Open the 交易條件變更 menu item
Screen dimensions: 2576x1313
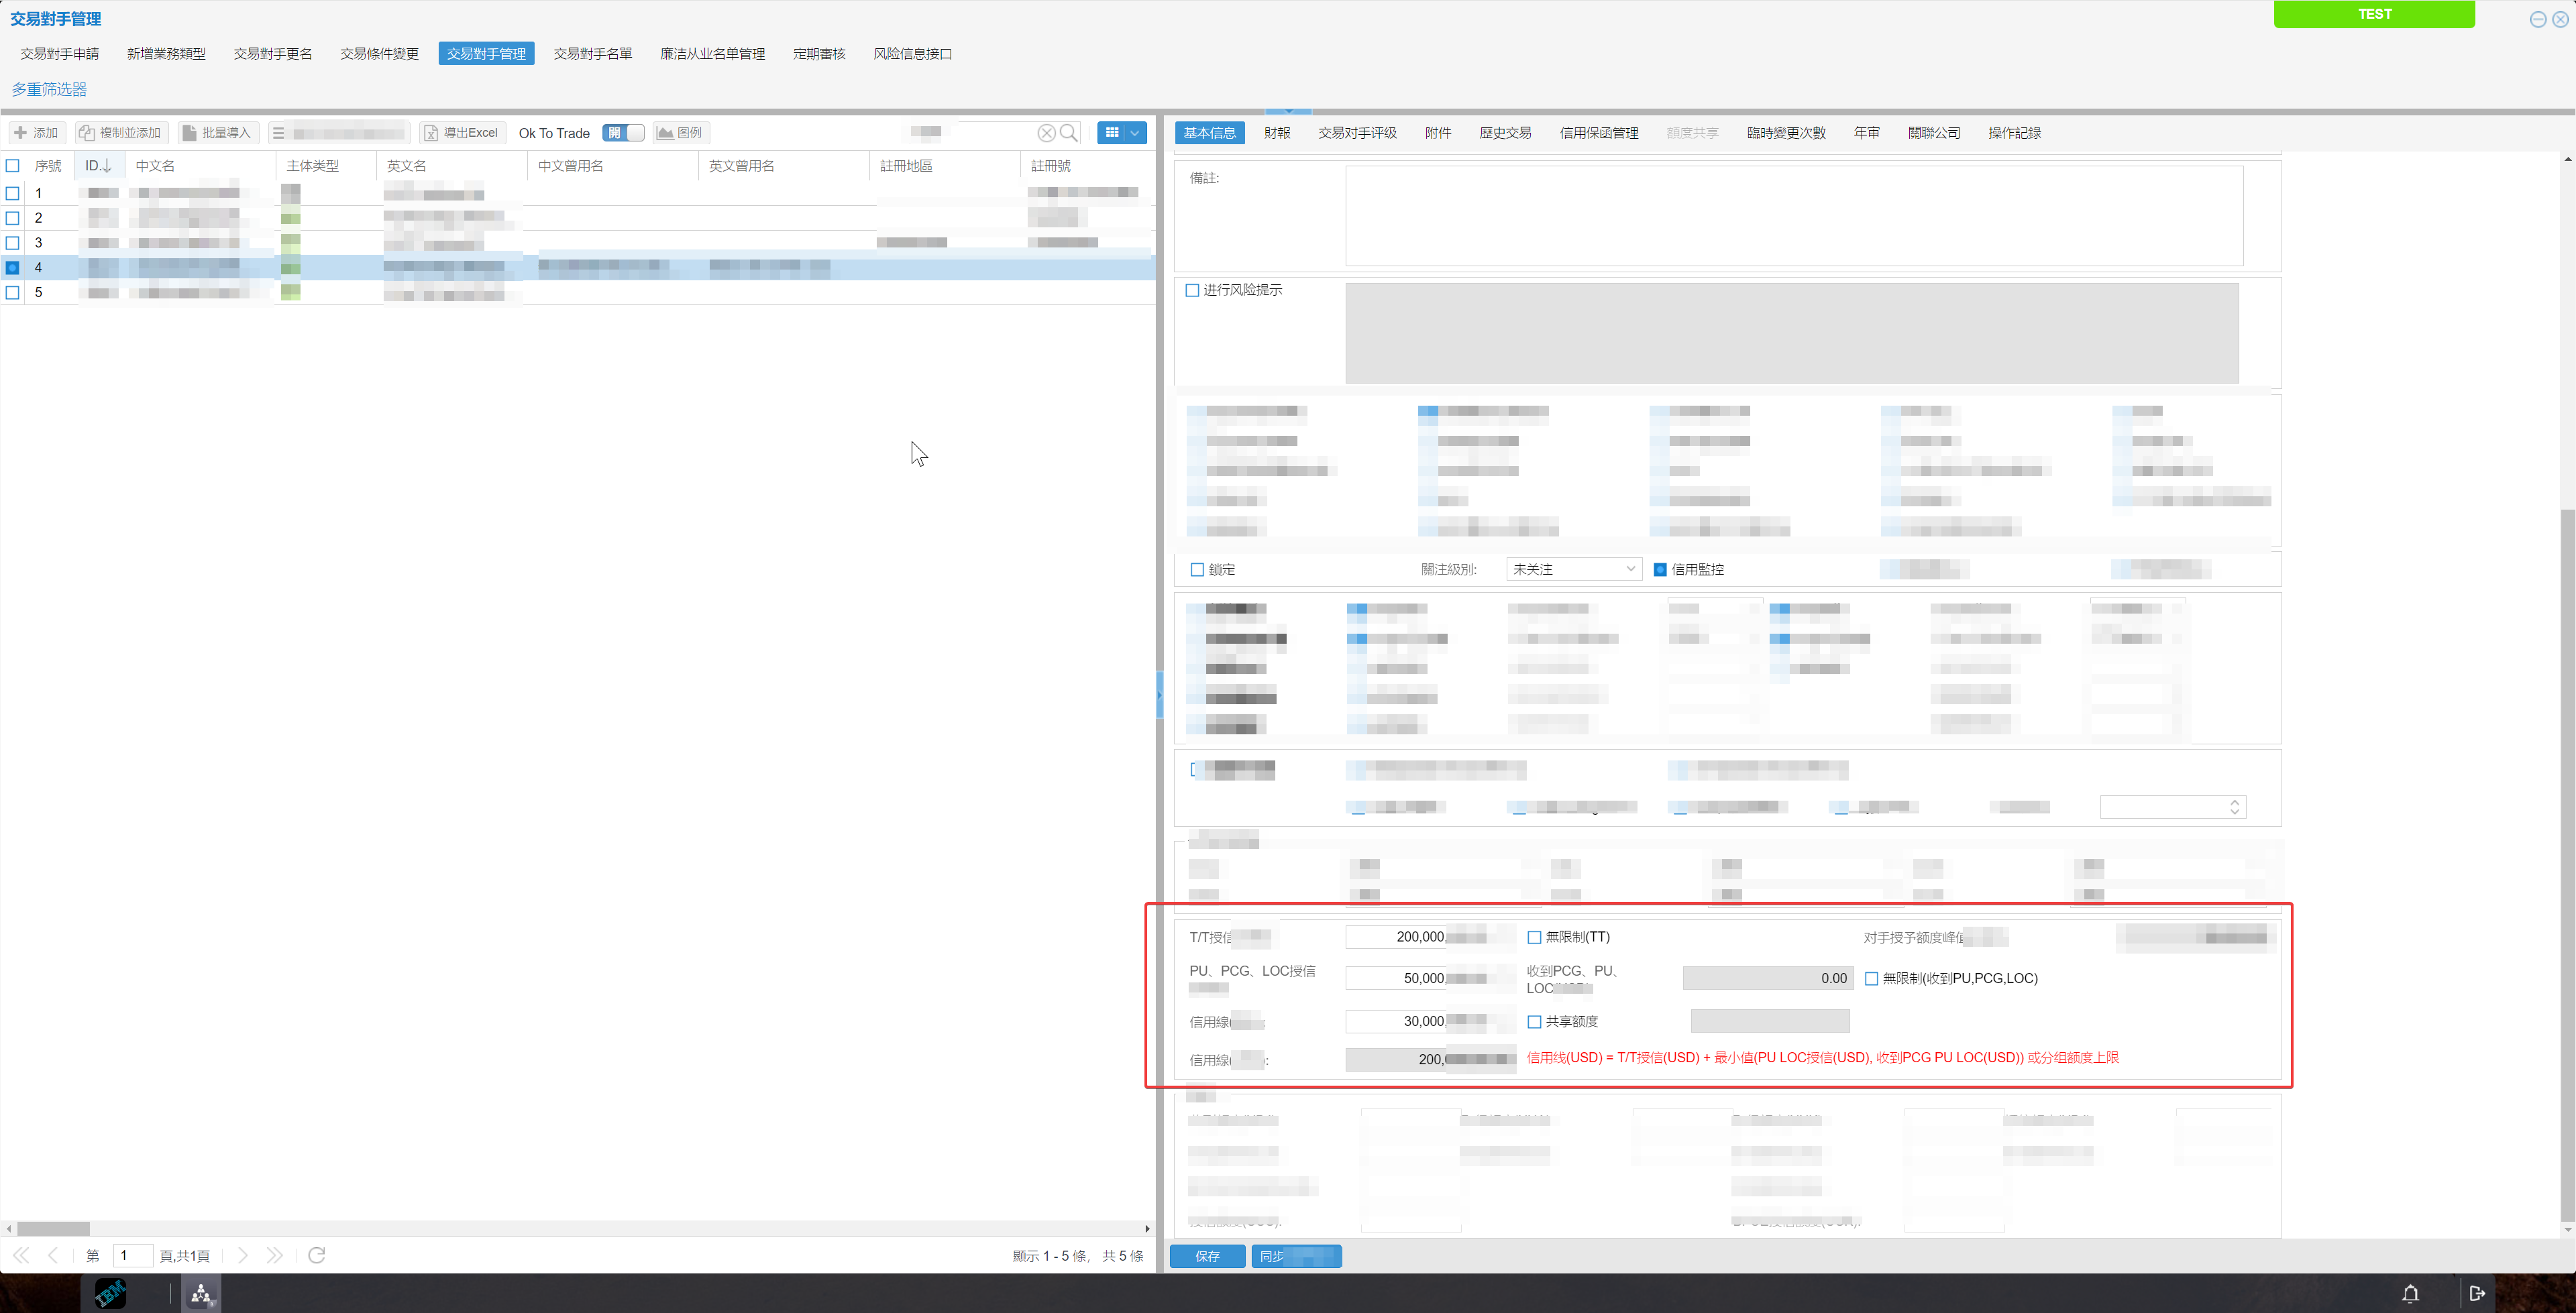(379, 54)
